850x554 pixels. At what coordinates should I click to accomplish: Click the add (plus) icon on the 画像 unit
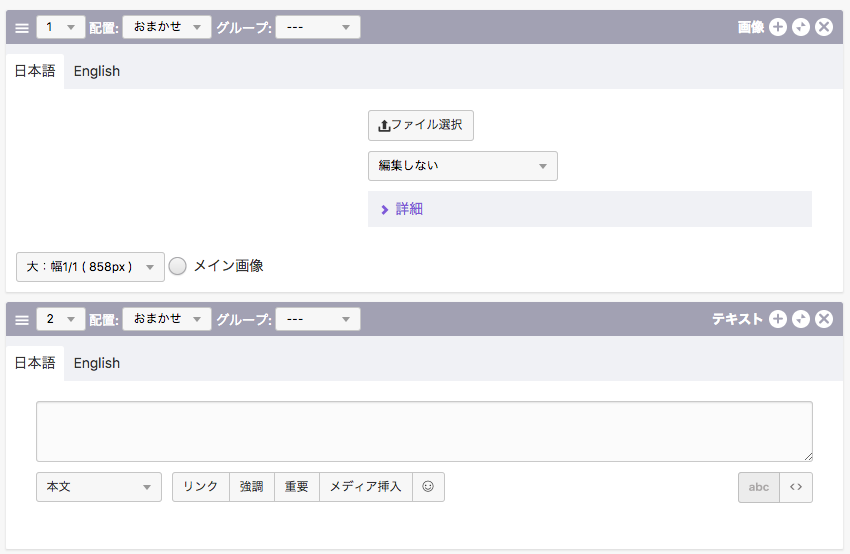click(x=778, y=27)
